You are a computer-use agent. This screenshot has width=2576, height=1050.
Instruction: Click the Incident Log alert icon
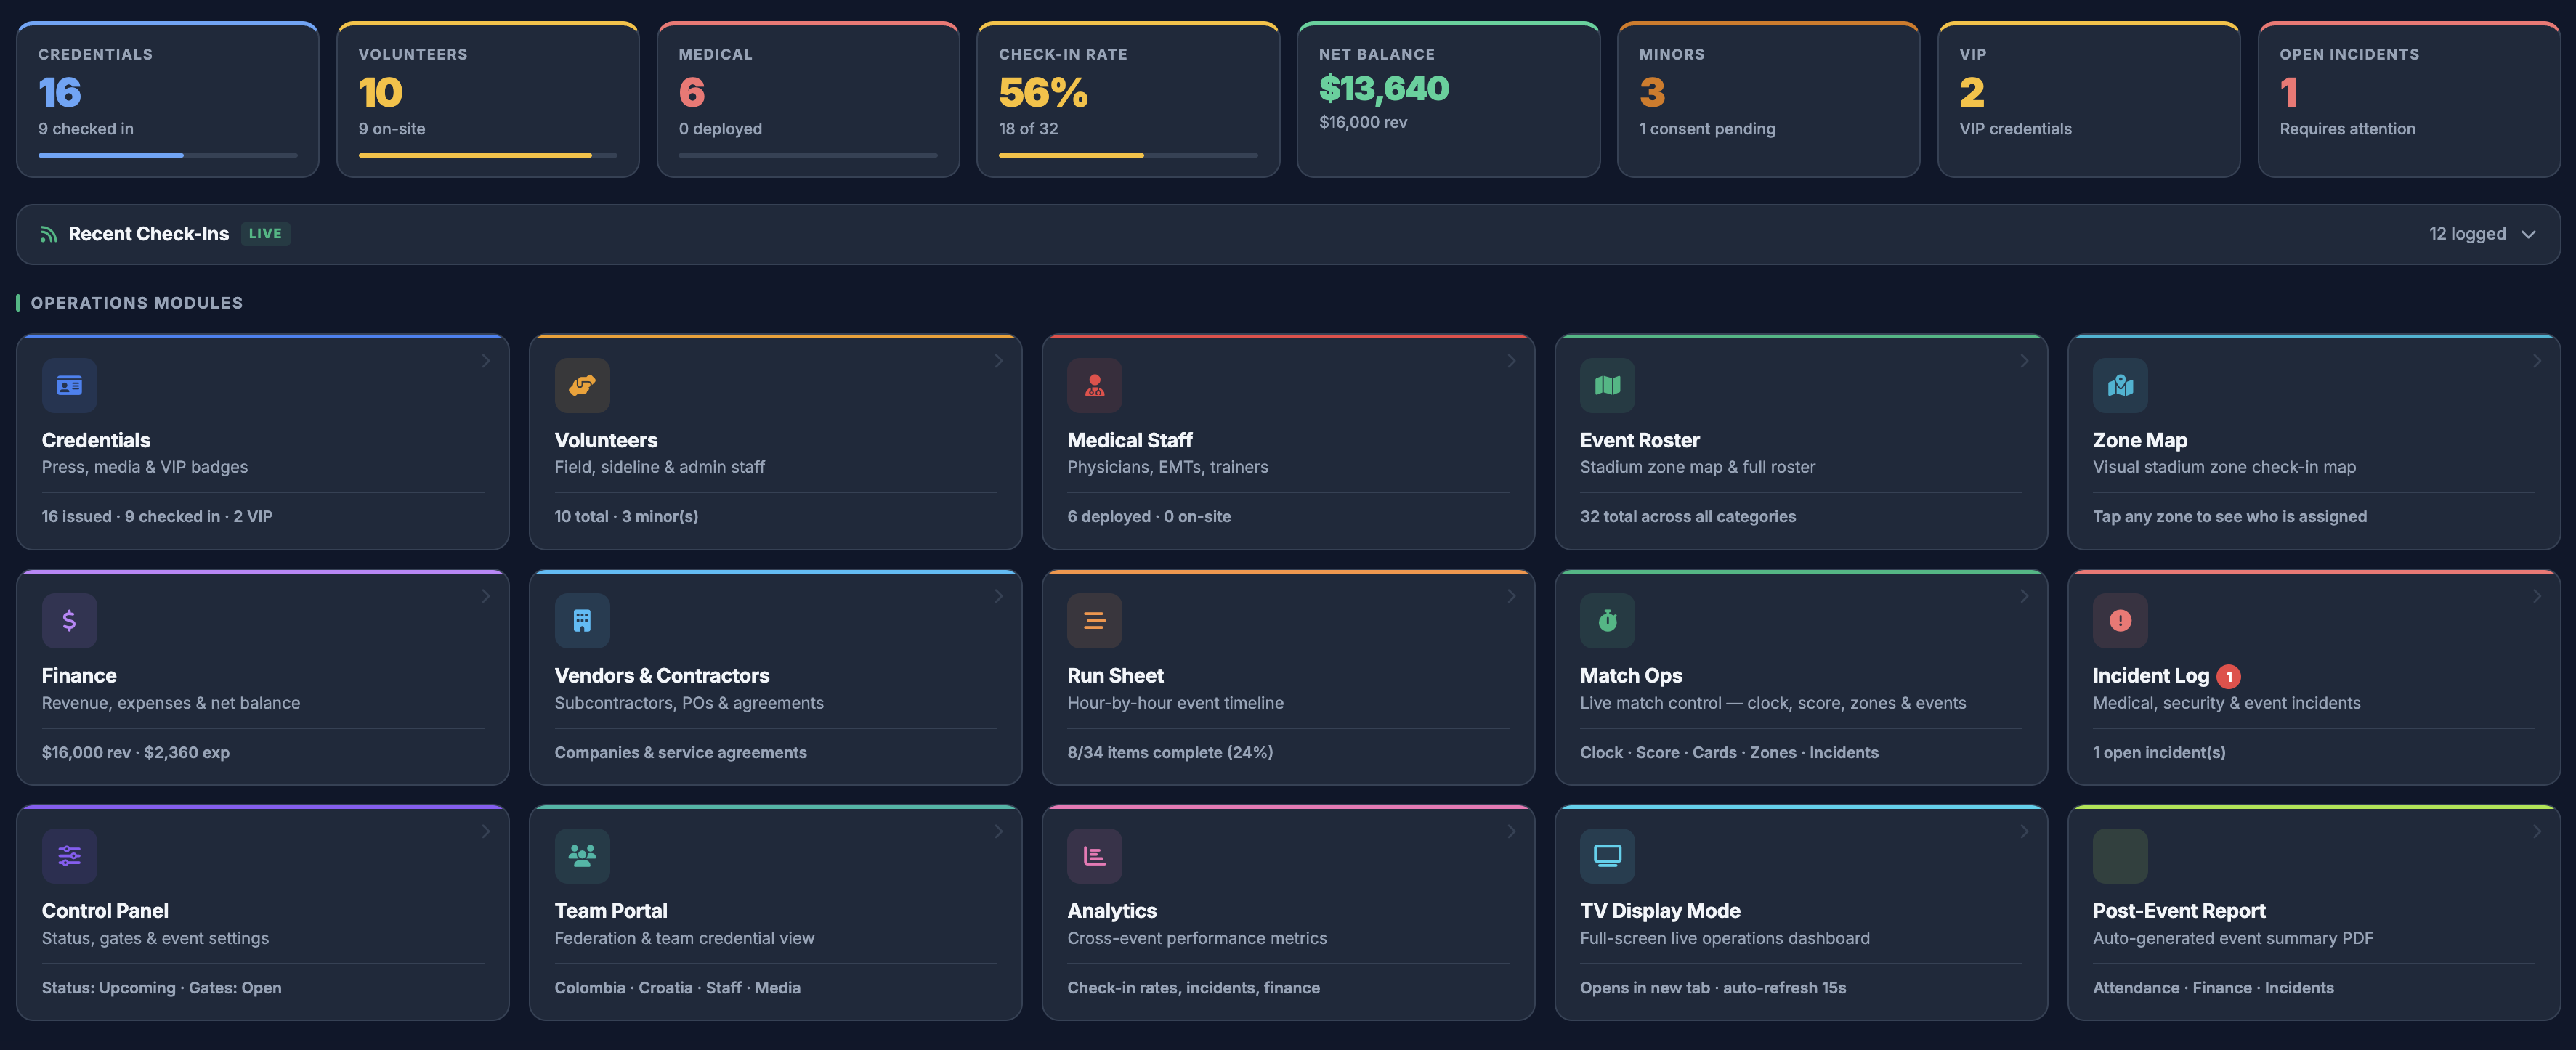(x=2120, y=620)
